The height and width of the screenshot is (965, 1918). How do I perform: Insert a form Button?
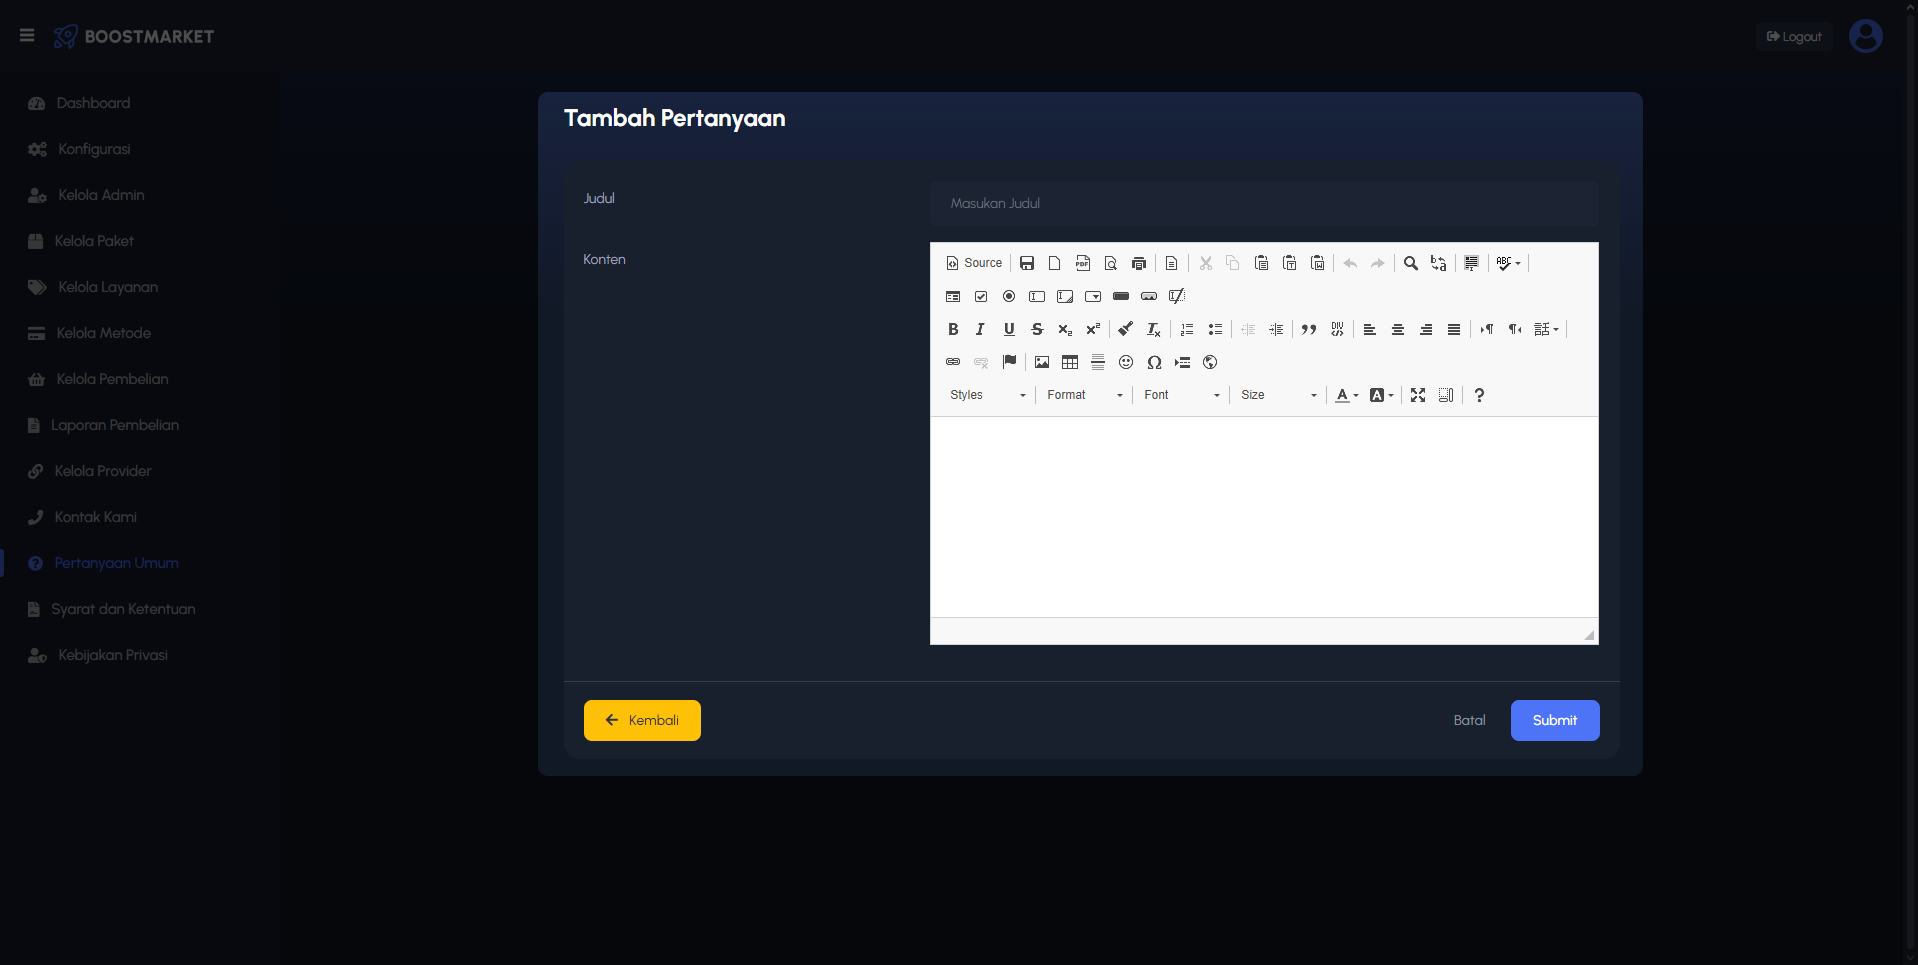(x=1121, y=296)
